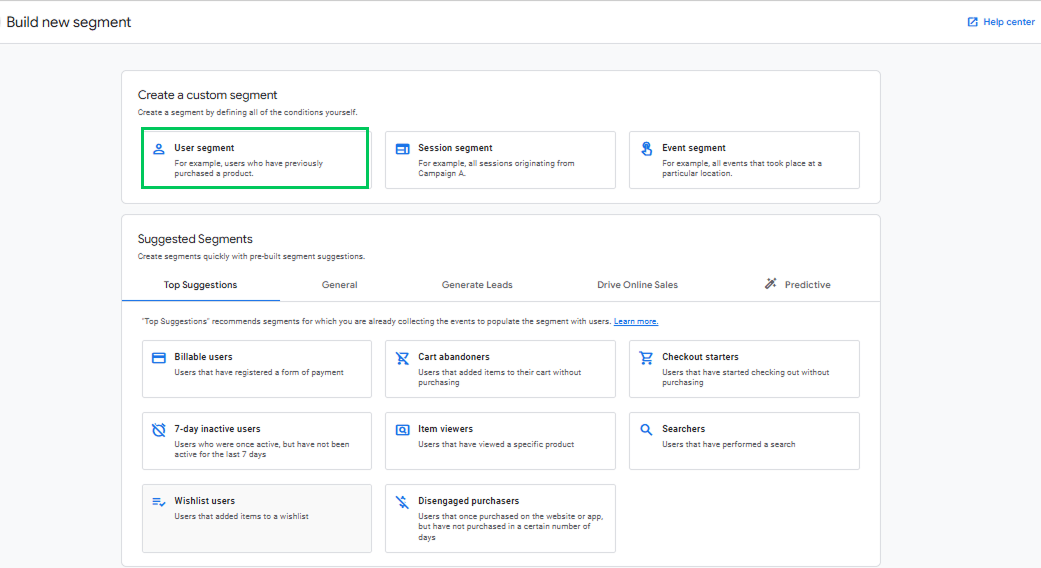
Task: Select the Drive Online Sales tab
Action: [x=637, y=285]
